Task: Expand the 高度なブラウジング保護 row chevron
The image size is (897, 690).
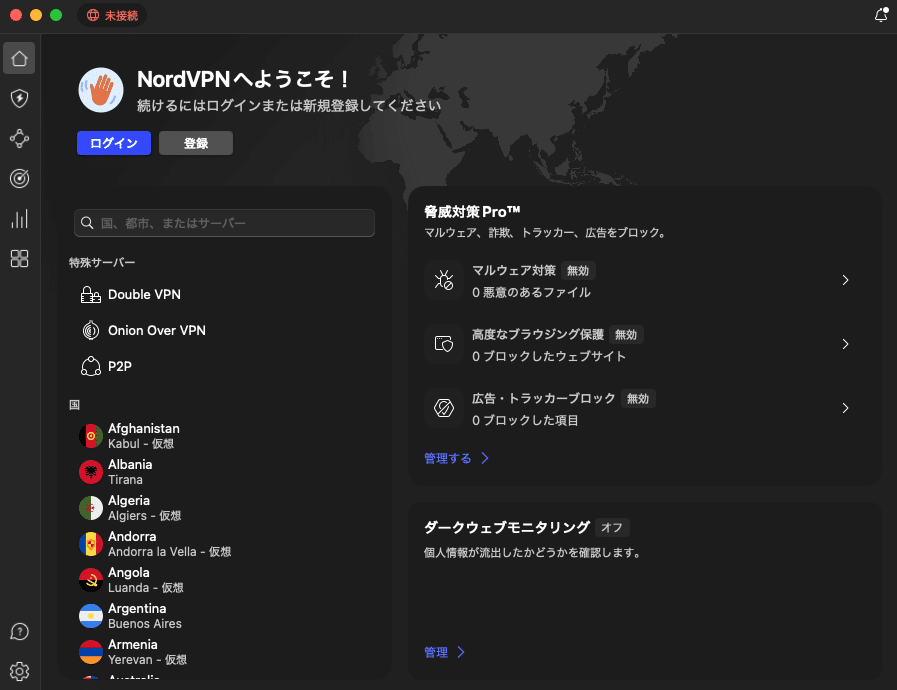Action: tap(845, 344)
